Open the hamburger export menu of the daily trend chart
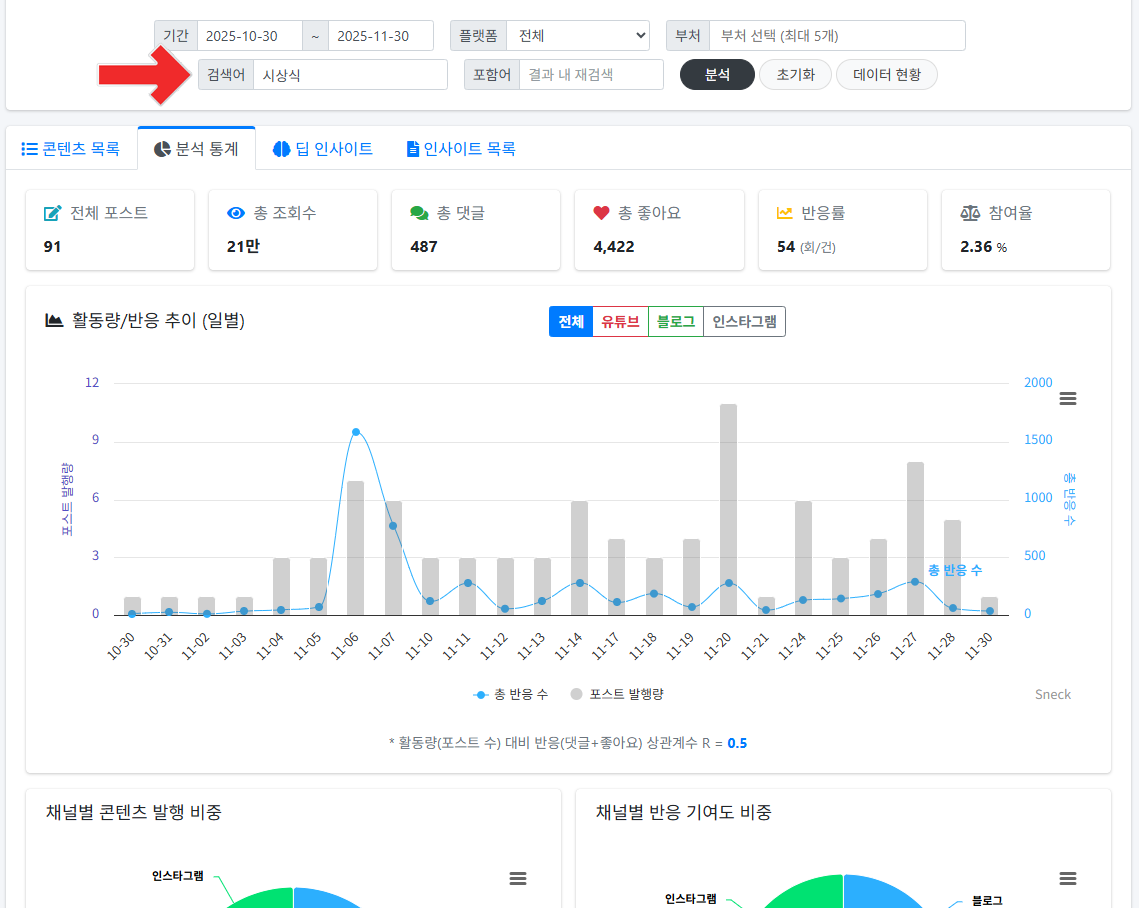The width and height of the screenshot is (1139, 908). pos(1067,398)
